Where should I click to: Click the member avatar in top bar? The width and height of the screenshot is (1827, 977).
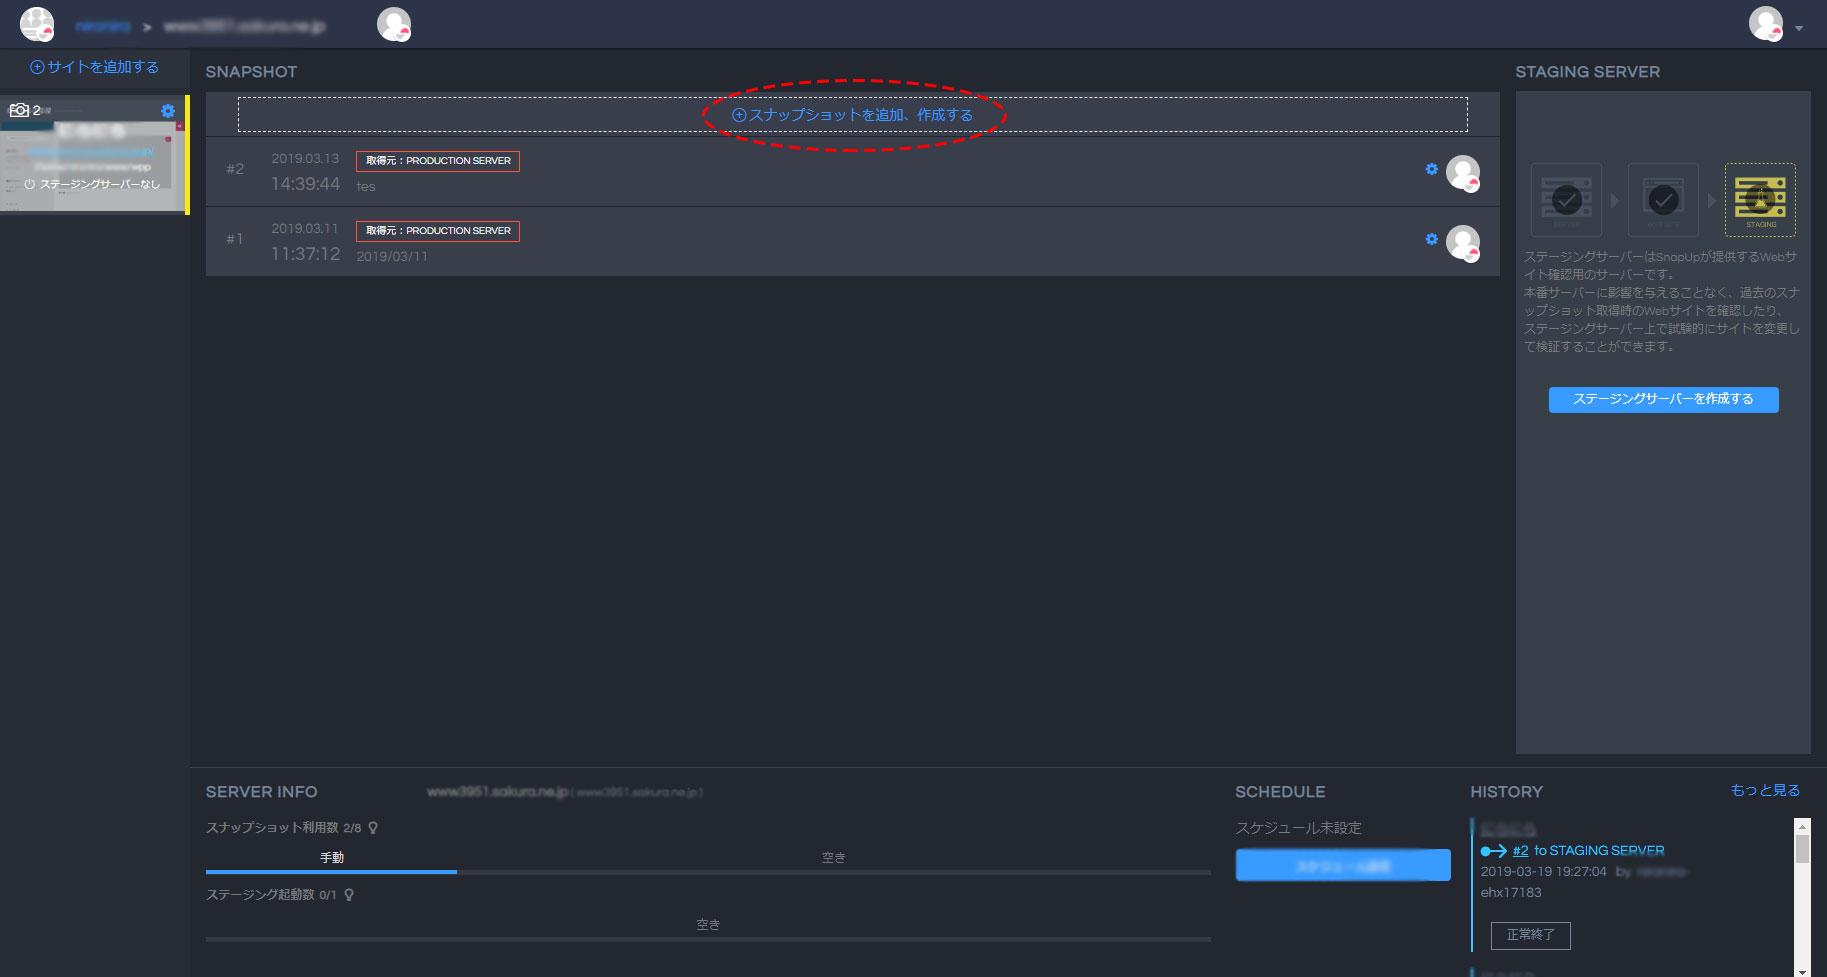(x=393, y=24)
